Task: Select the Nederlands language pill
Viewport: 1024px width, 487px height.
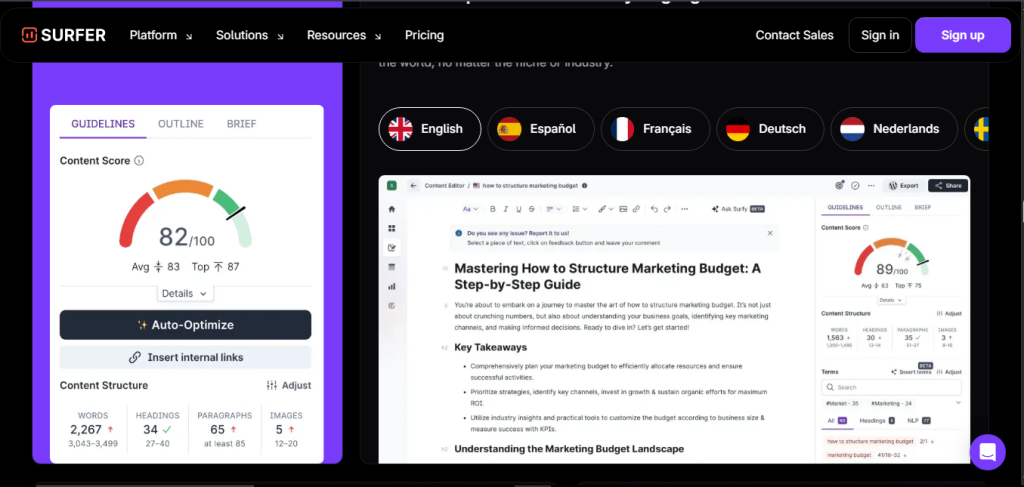Action: [894, 129]
